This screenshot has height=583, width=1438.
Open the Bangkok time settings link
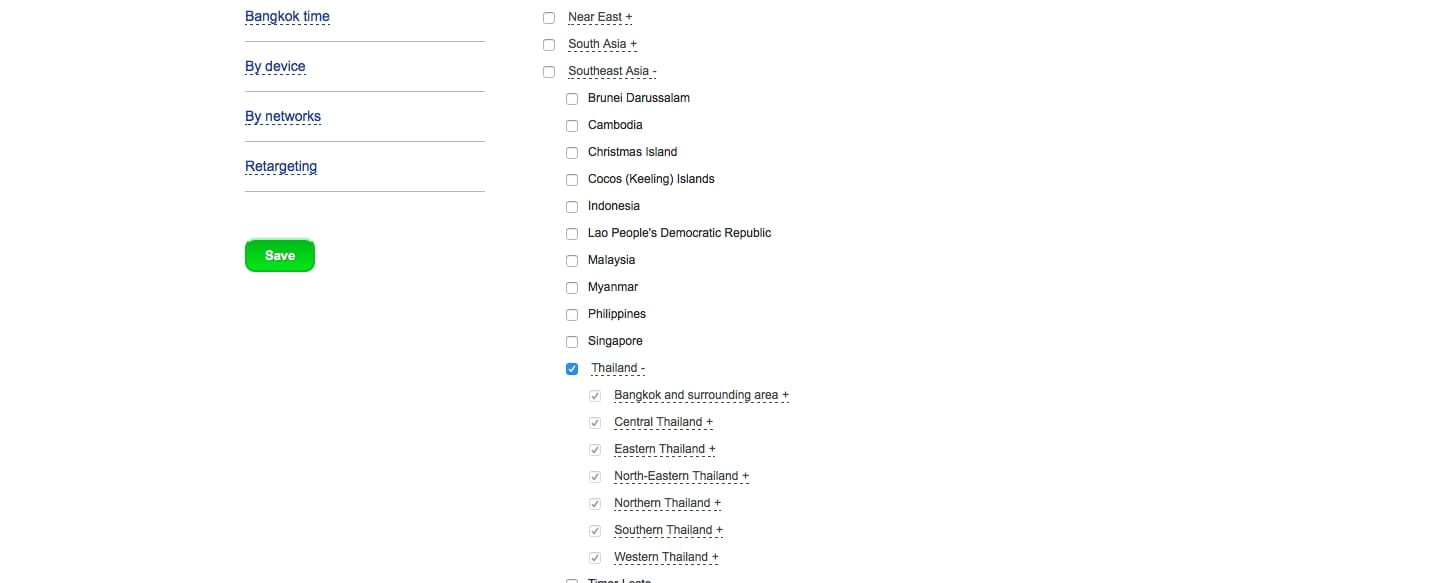click(x=287, y=16)
